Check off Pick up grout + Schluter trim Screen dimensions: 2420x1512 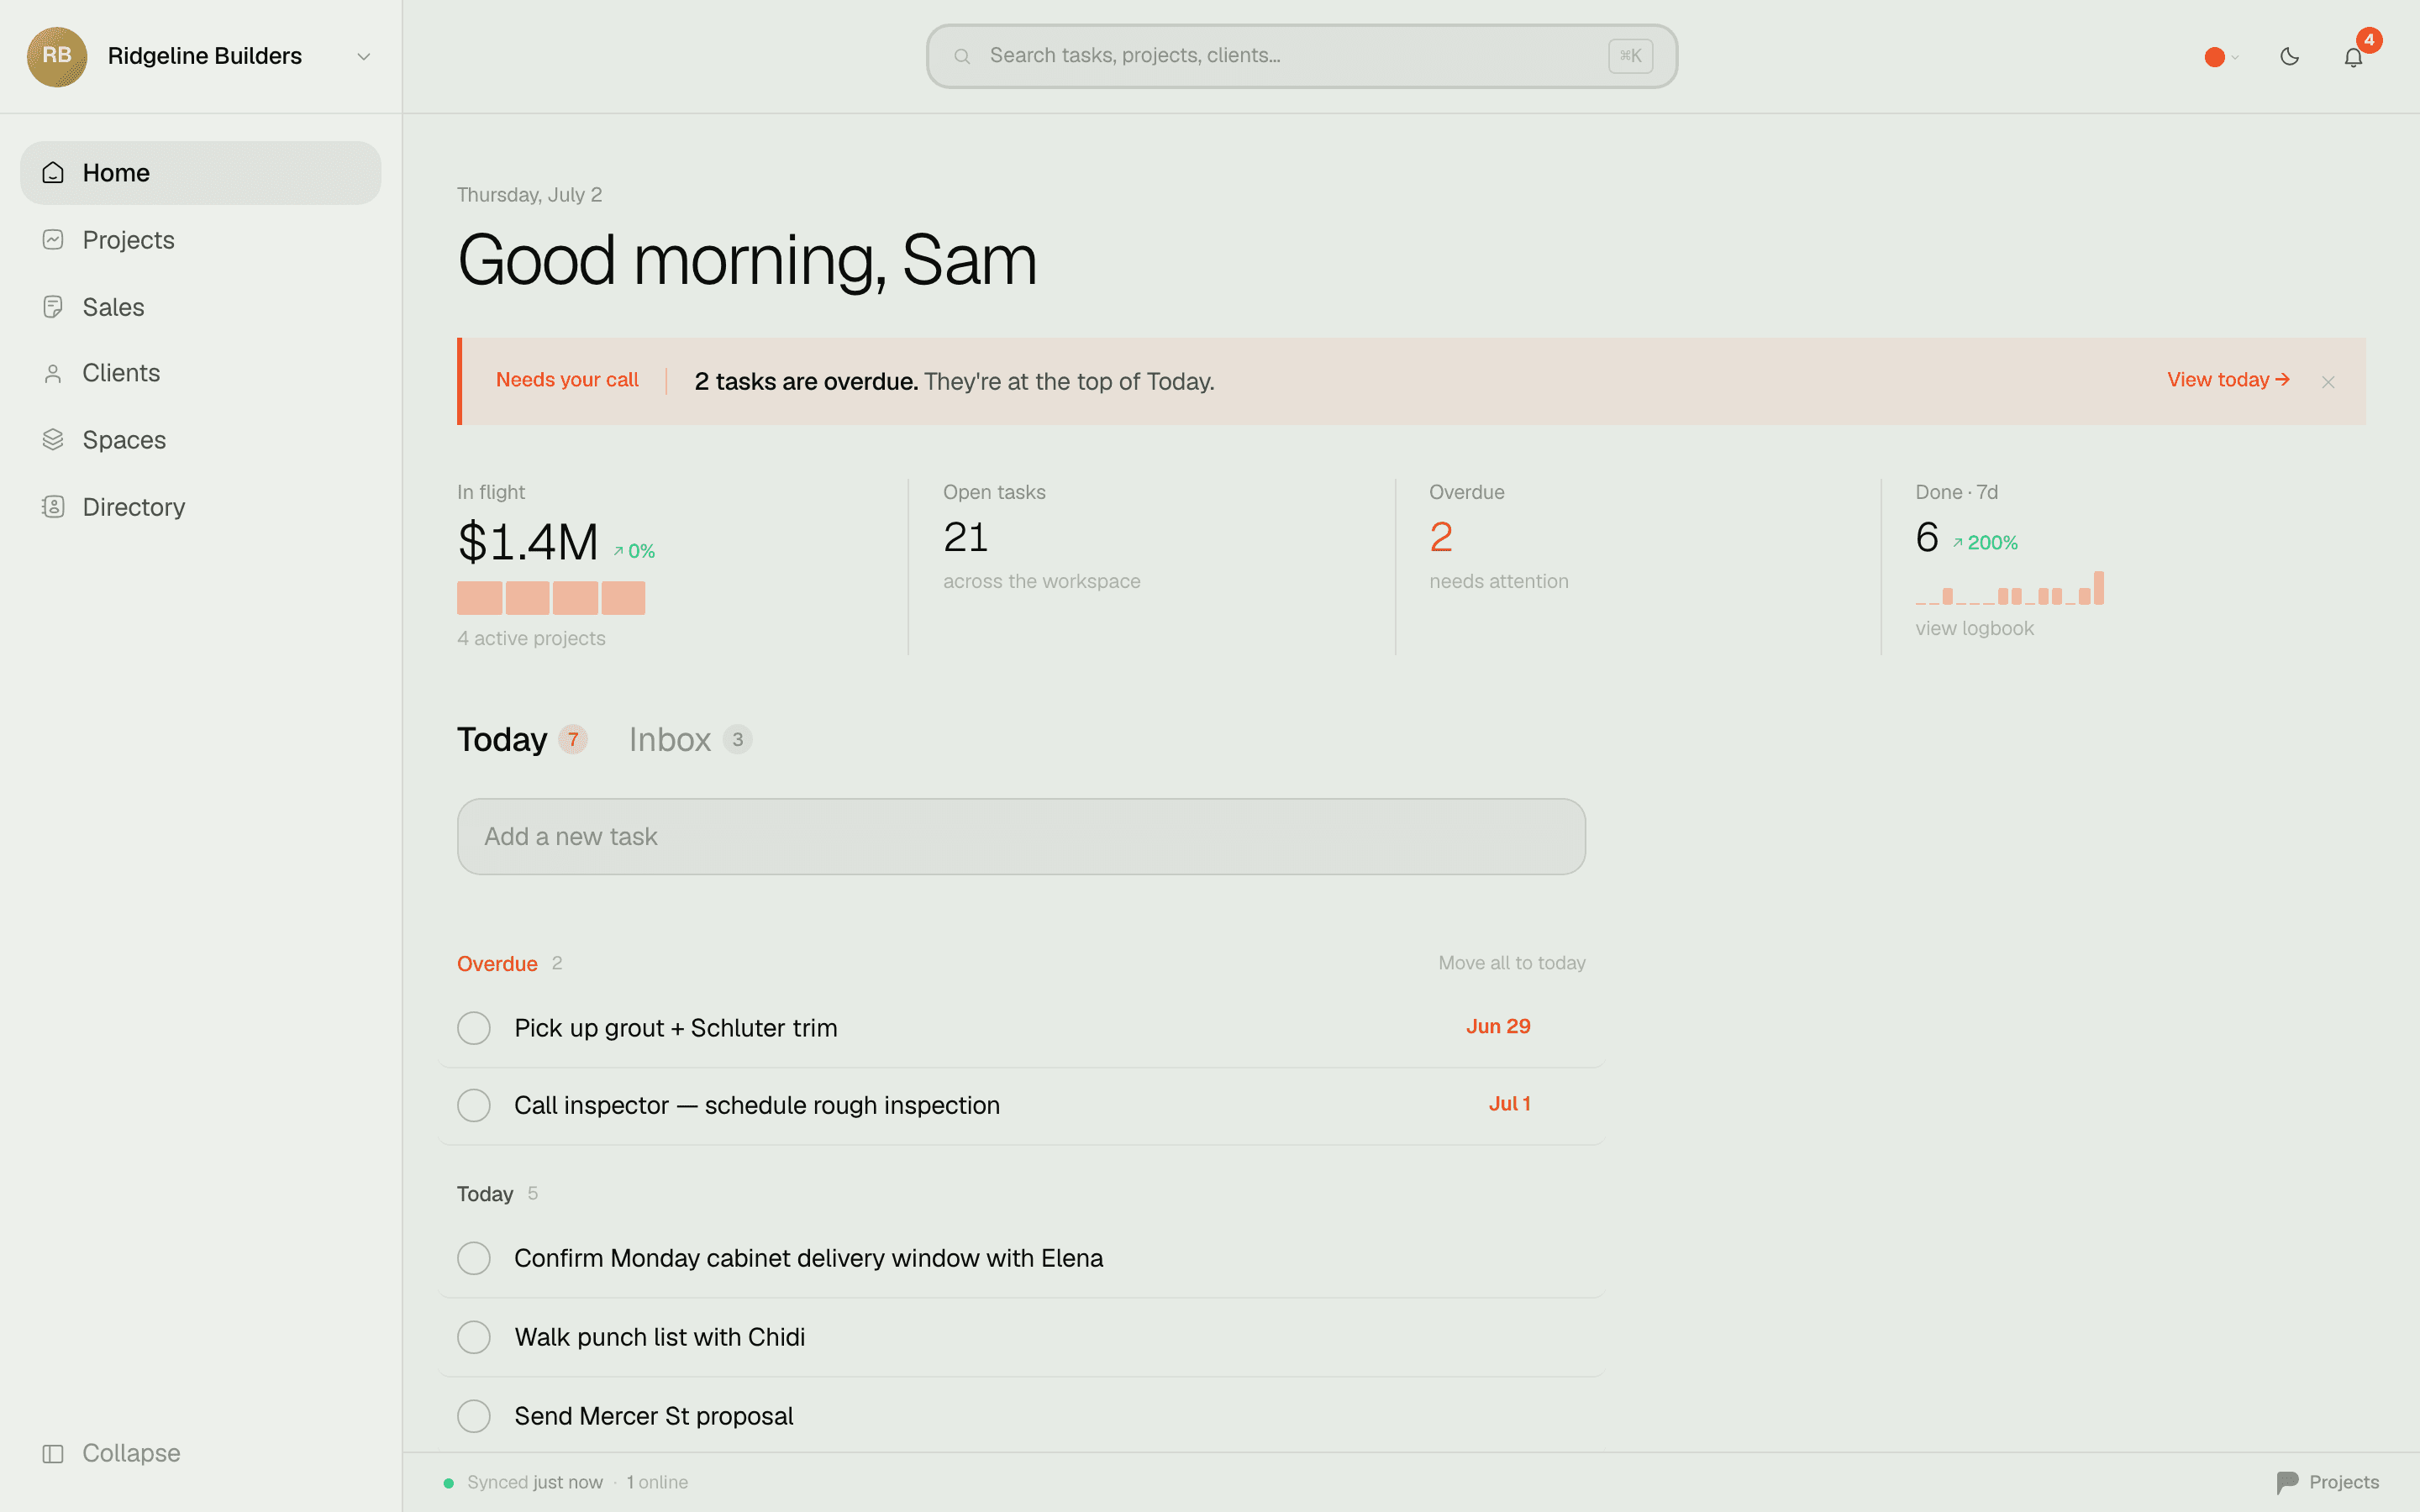coord(474,1028)
